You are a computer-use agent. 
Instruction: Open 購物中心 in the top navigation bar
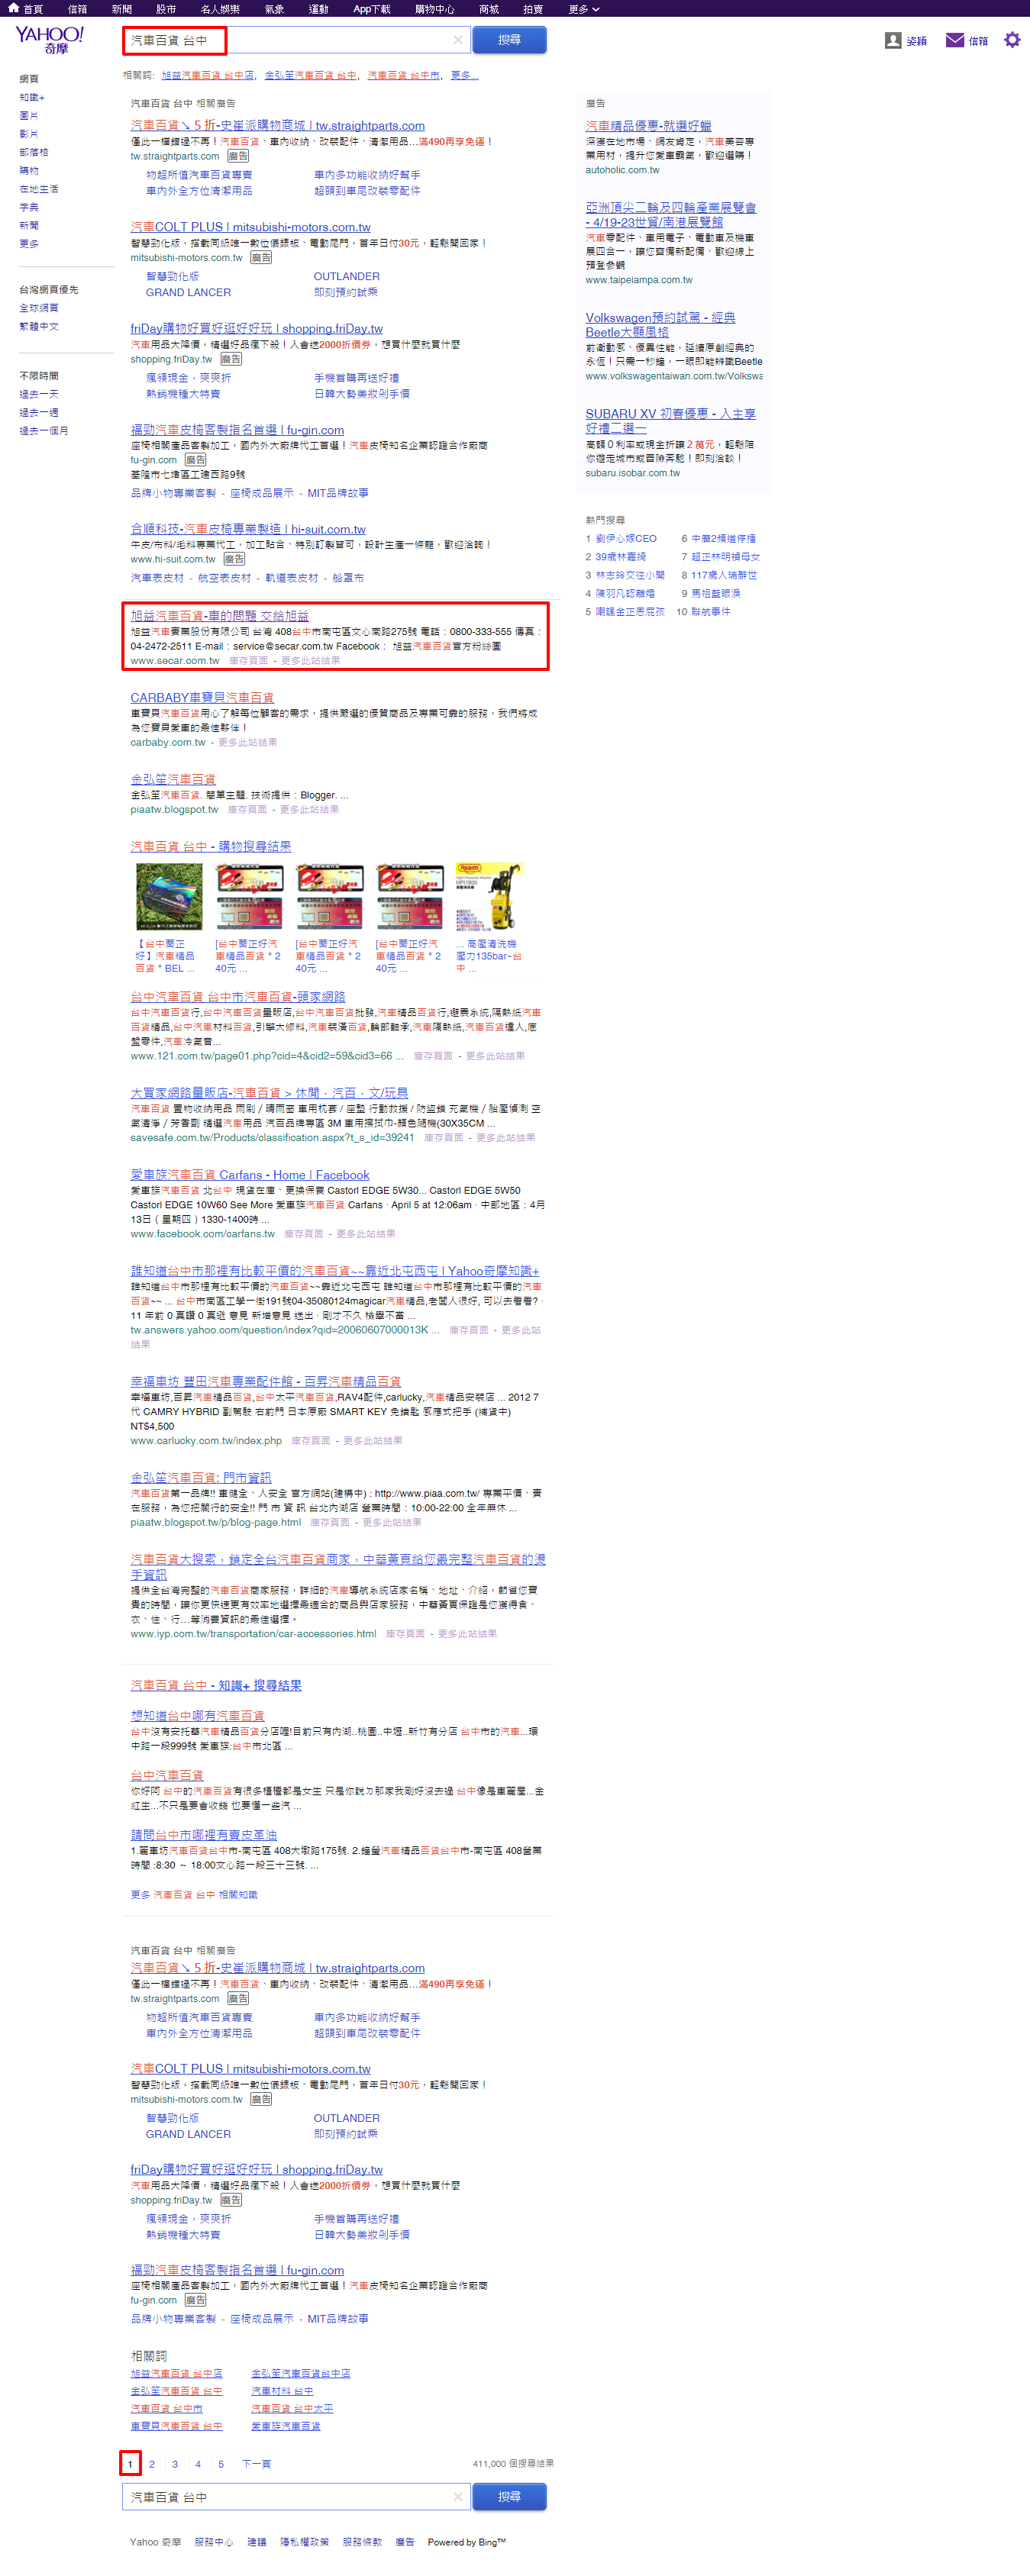click(435, 9)
